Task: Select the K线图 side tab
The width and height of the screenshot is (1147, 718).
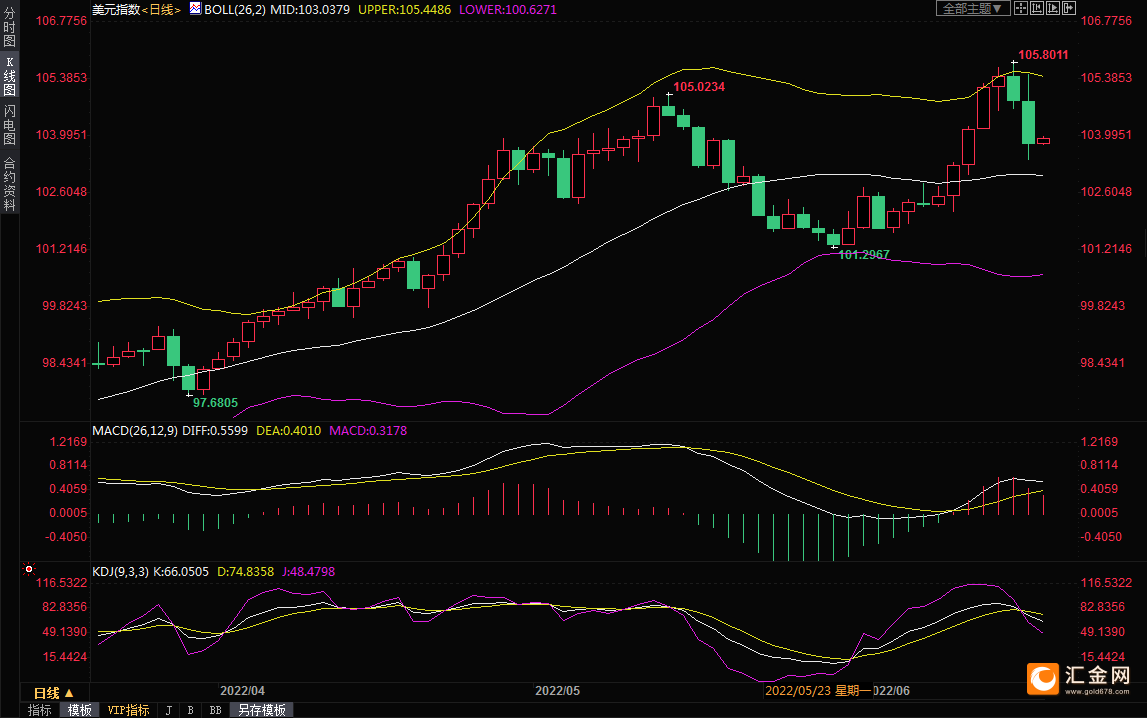Action: pos(10,75)
